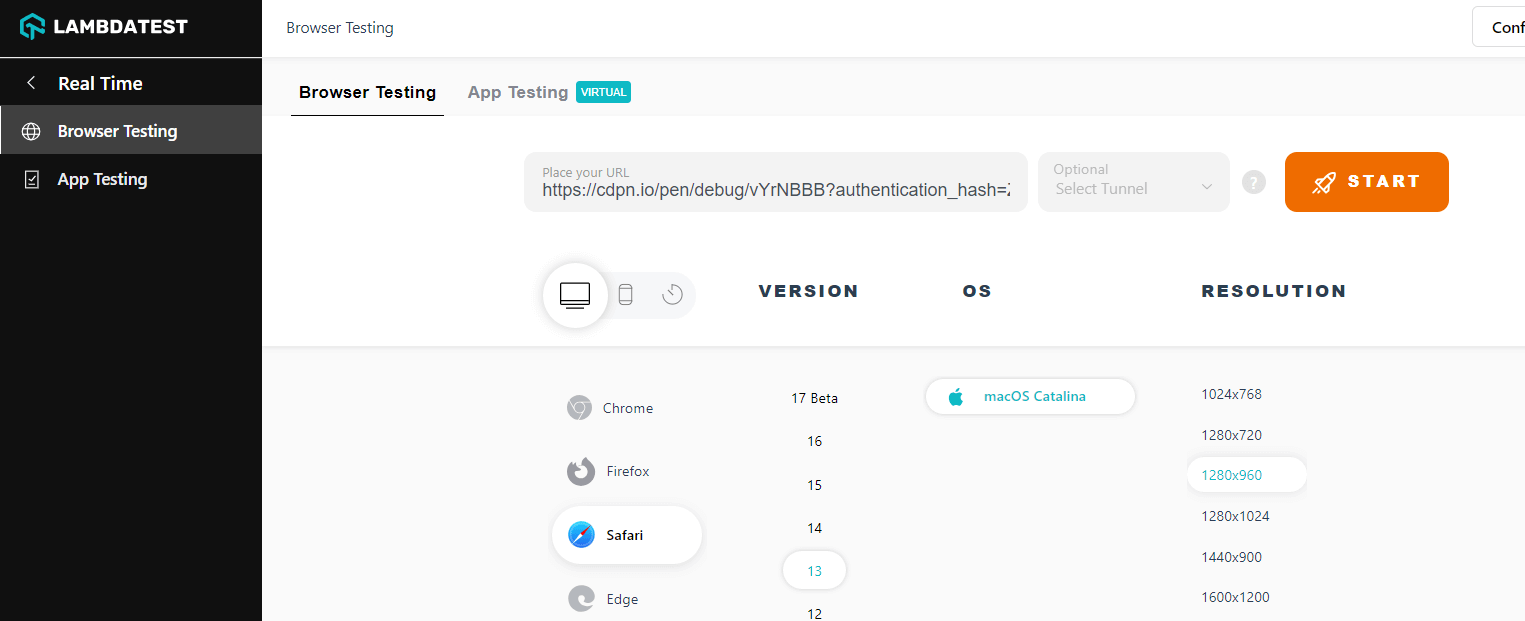Viewport: 1525px width, 621px height.
Task: Select the mobile phone device icon
Action: point(626,294)
